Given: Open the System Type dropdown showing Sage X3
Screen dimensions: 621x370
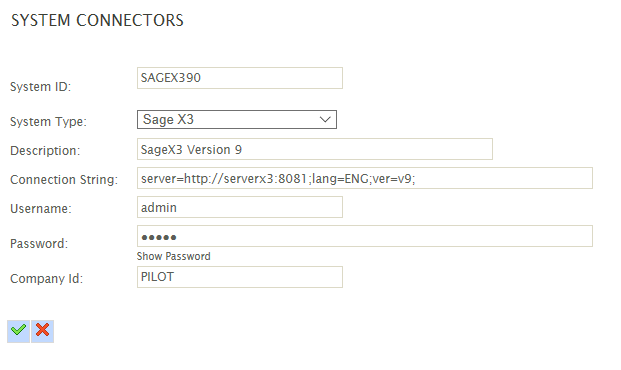Looking at the screenshot, I should (x=237, y=119).
